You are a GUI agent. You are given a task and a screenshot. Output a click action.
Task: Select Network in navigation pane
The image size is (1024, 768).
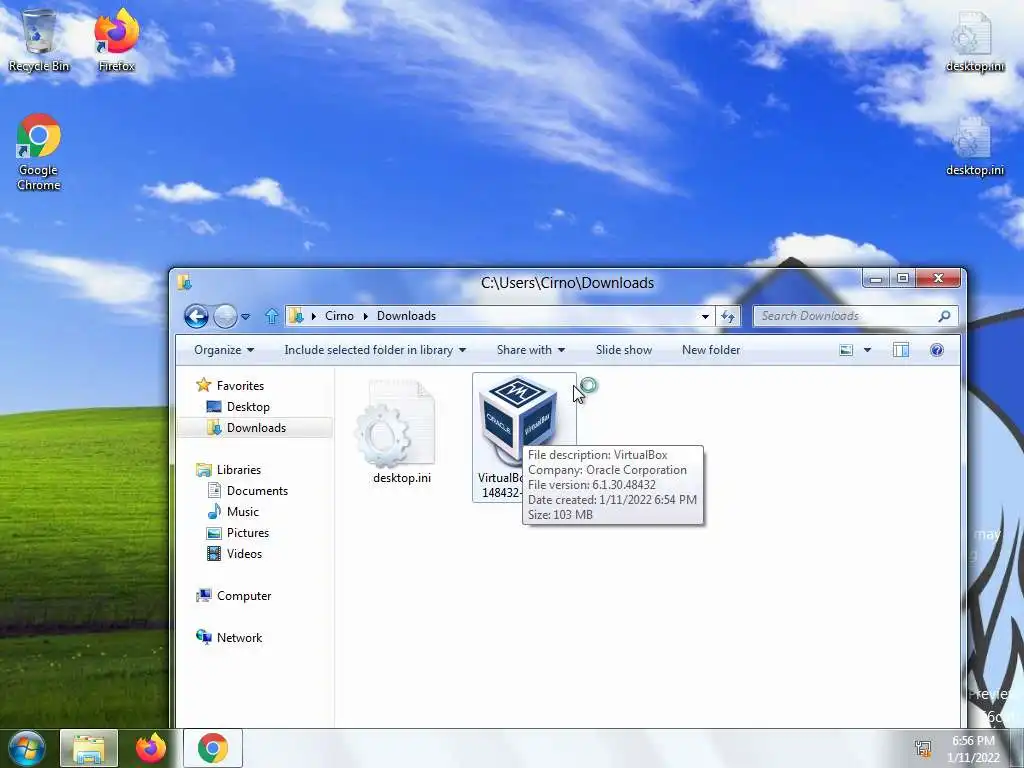(x=229, y=637)
